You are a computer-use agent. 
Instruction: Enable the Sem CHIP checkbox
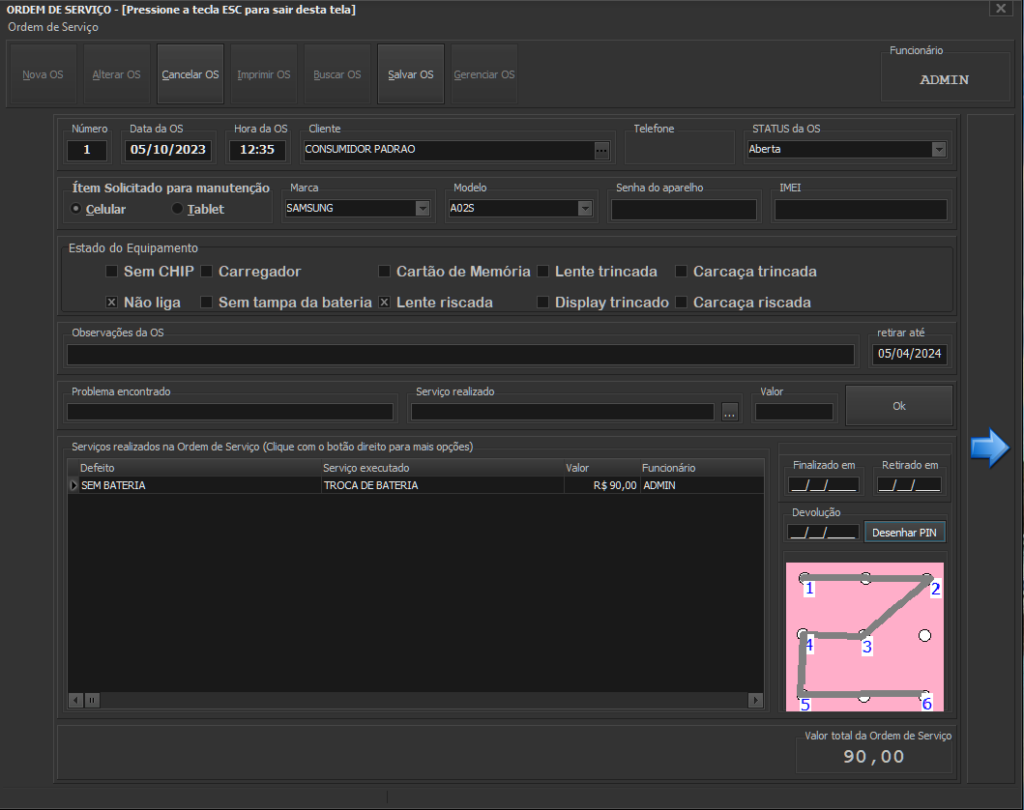(x=112, y=271)
